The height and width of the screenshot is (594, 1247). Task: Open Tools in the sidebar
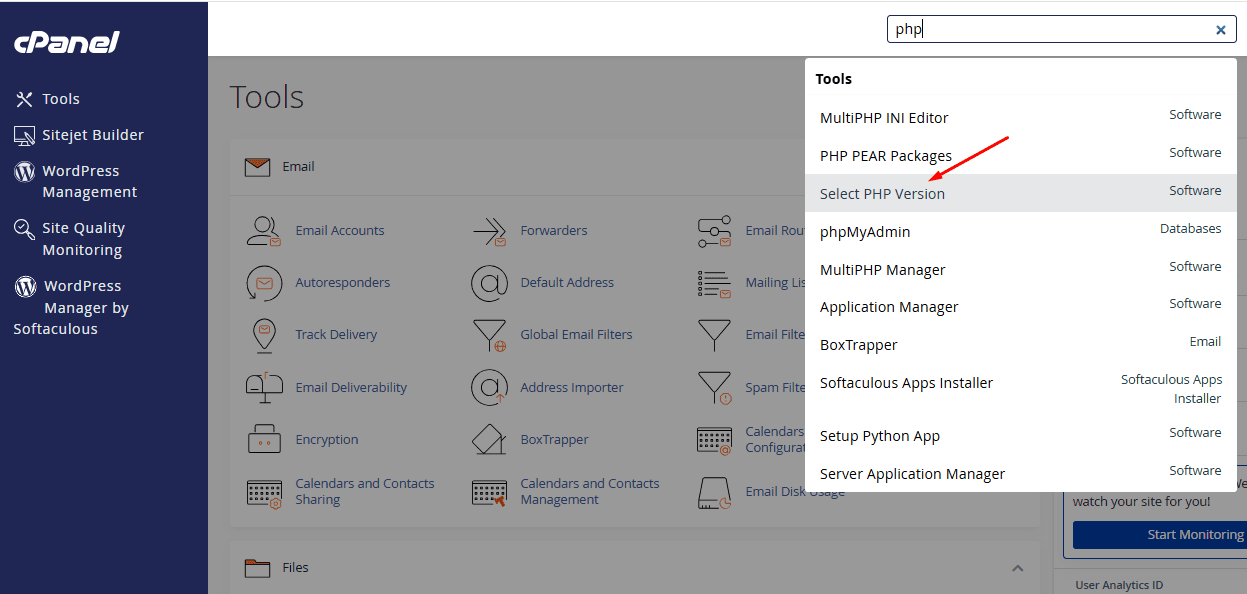click(x=60, y=99)
